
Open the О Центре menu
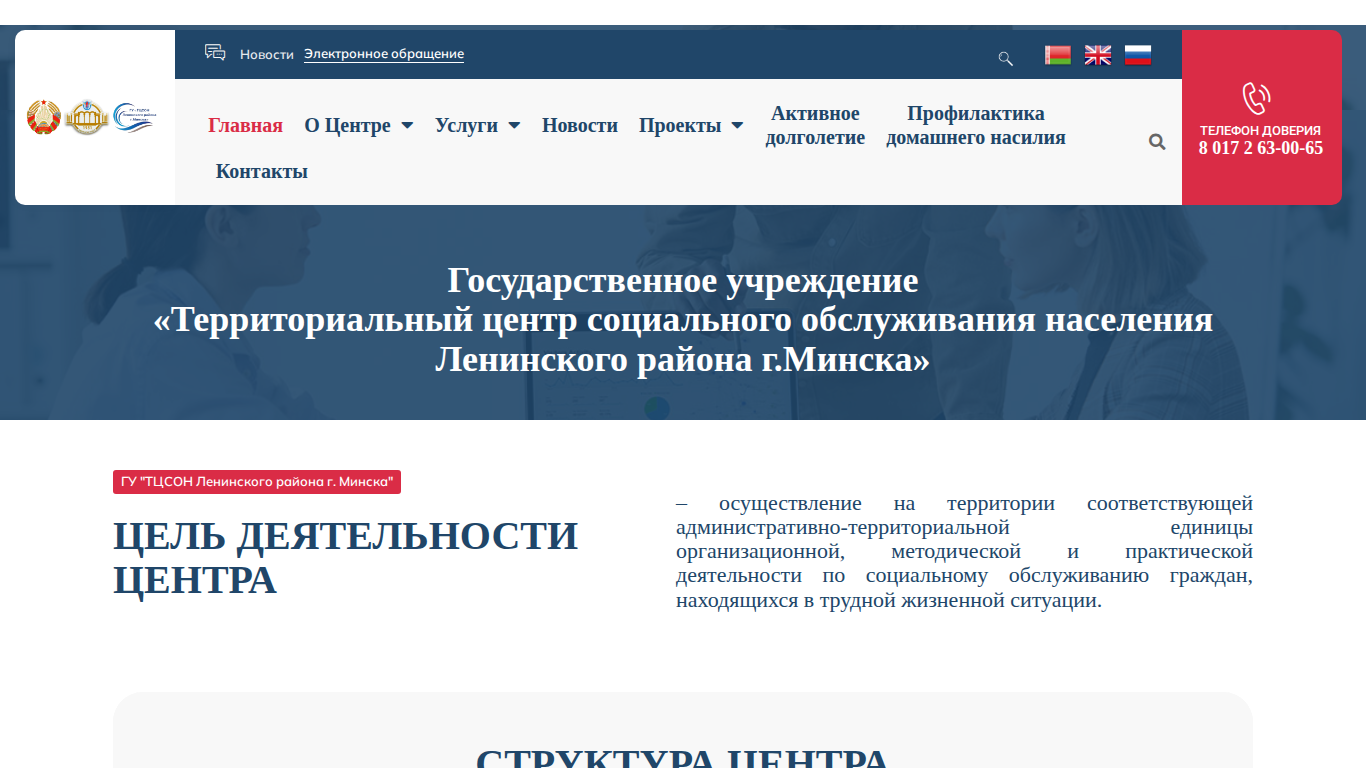coord(348,125)
